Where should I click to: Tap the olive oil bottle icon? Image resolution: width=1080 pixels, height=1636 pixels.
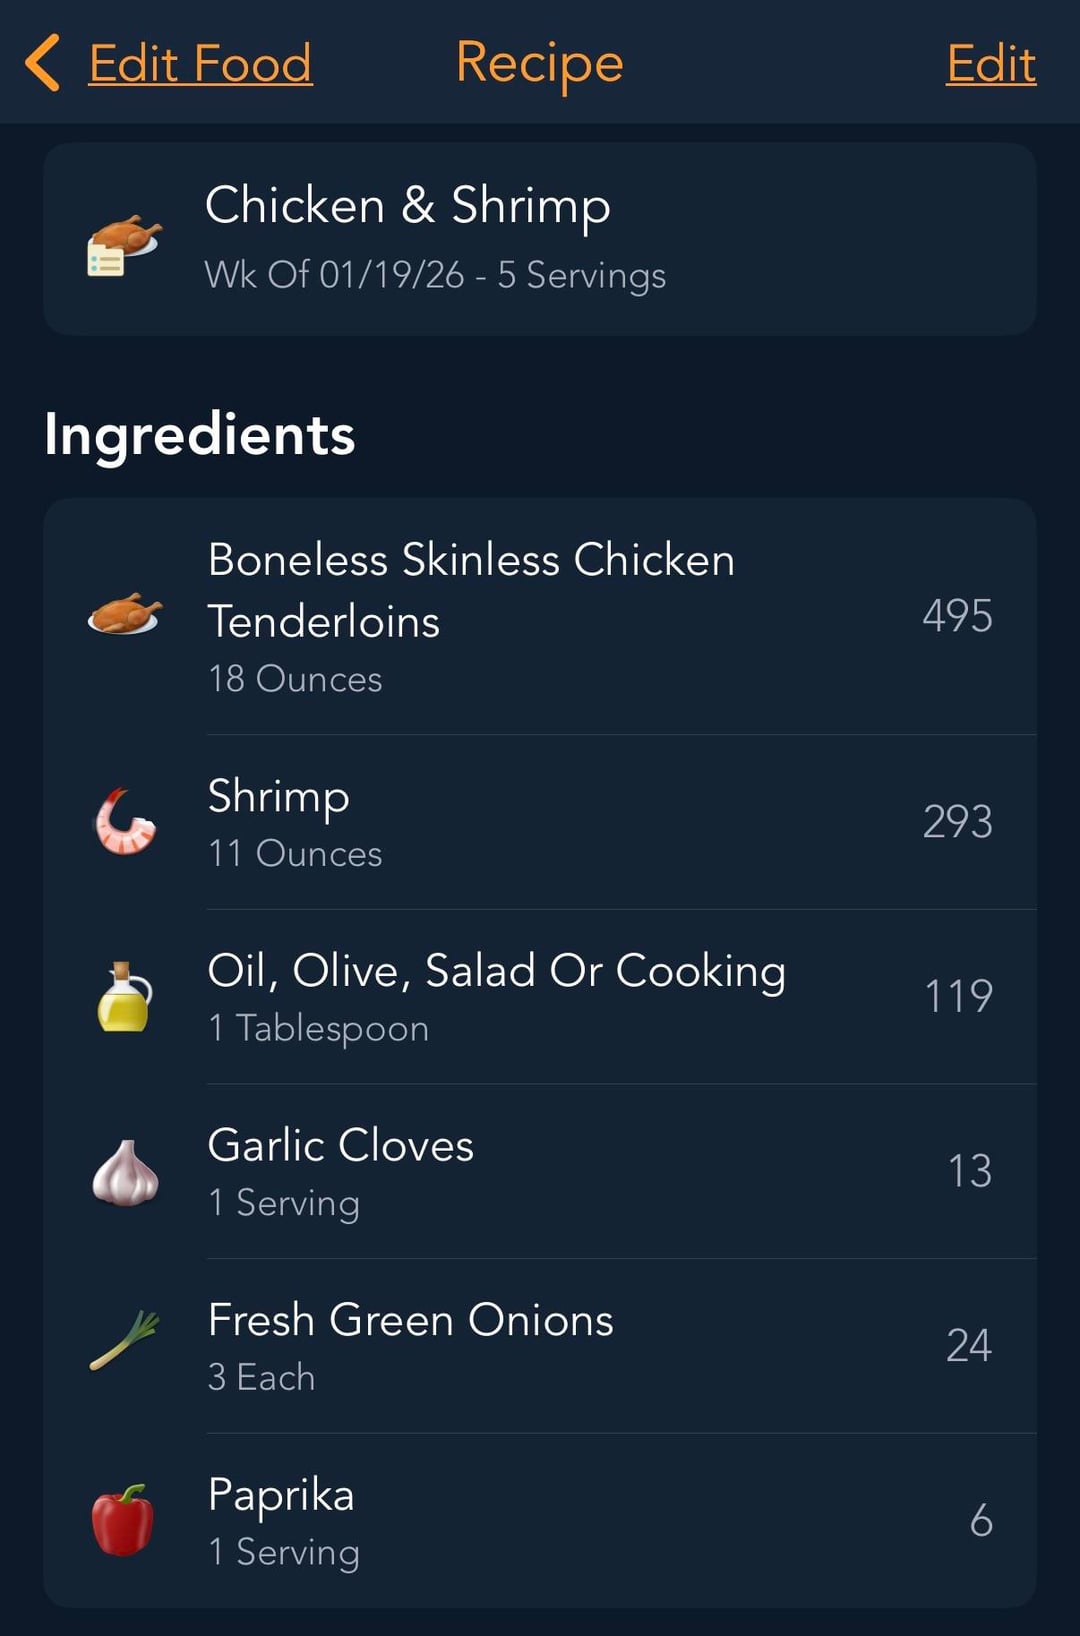124,997
